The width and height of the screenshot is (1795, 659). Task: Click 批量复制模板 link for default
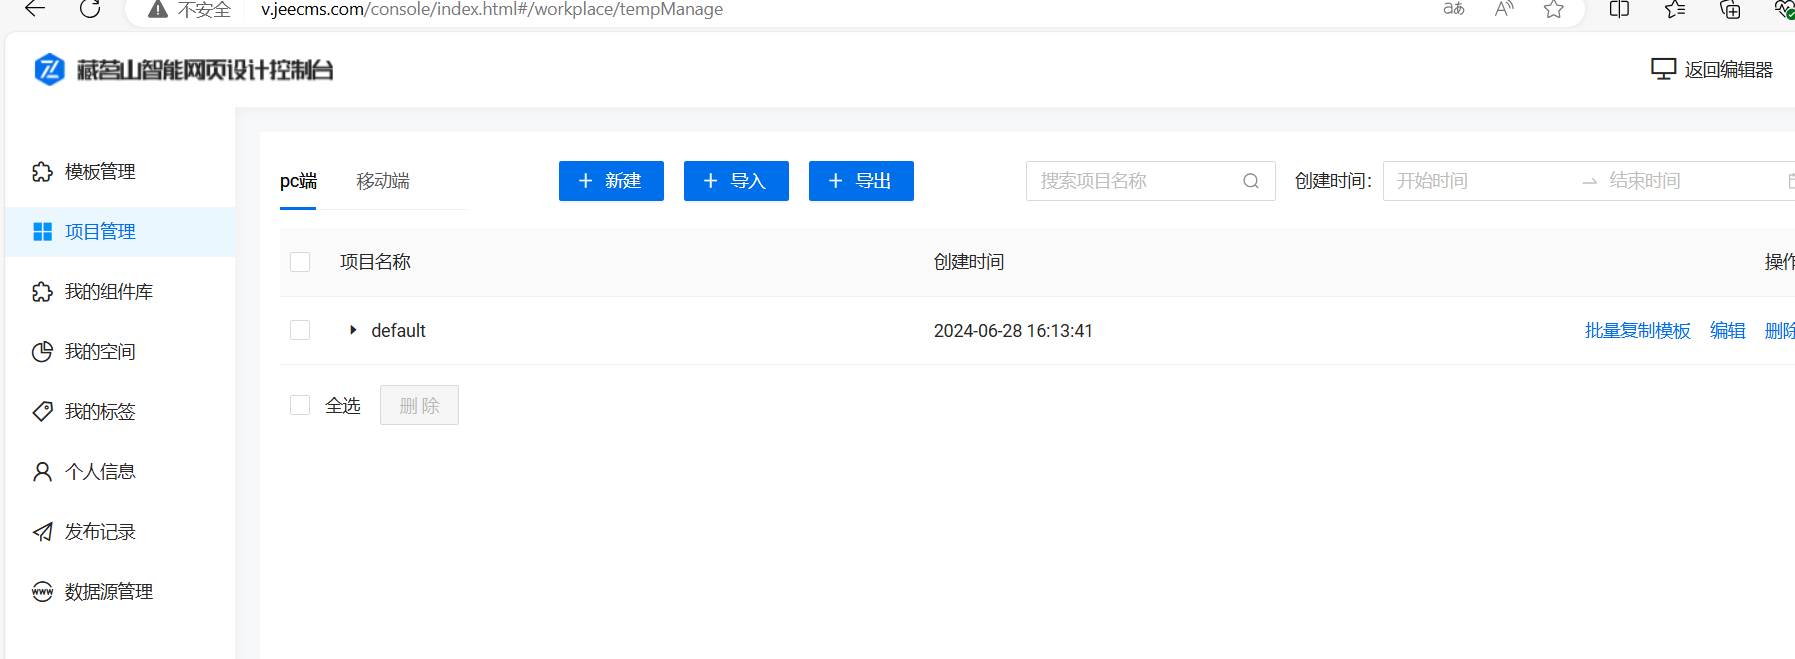point(1637,331)
